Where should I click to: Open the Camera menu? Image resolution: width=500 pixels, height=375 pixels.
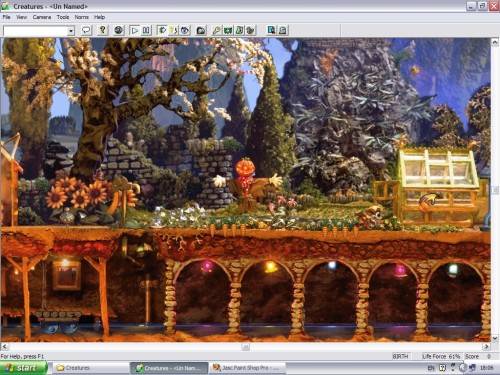[42, 17]
